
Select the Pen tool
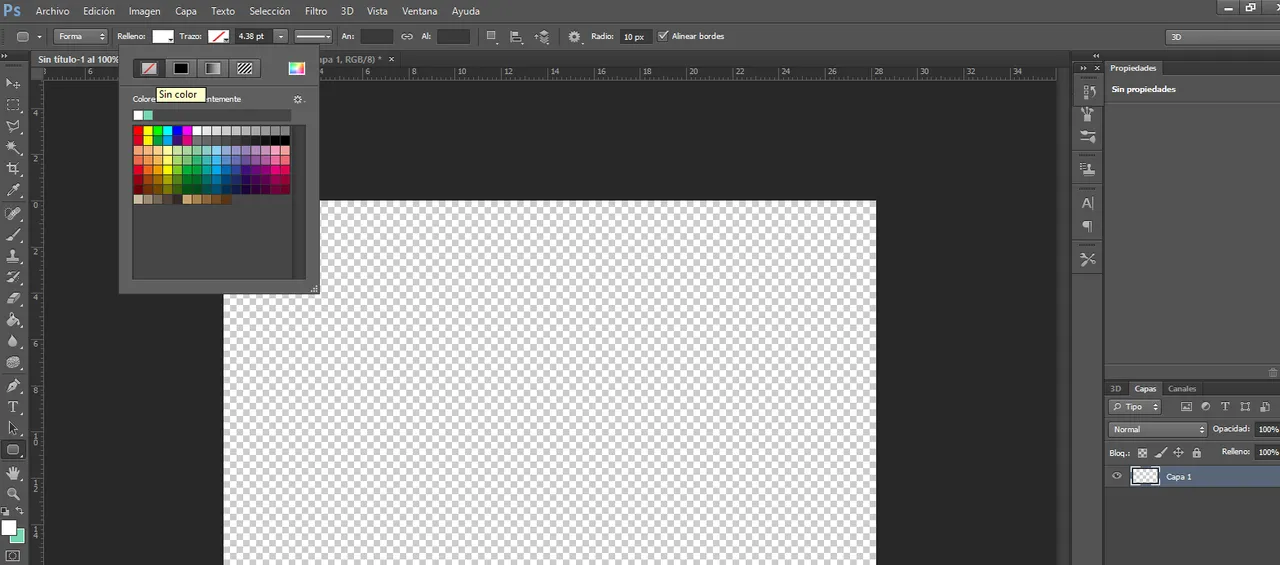coord(13,386)
